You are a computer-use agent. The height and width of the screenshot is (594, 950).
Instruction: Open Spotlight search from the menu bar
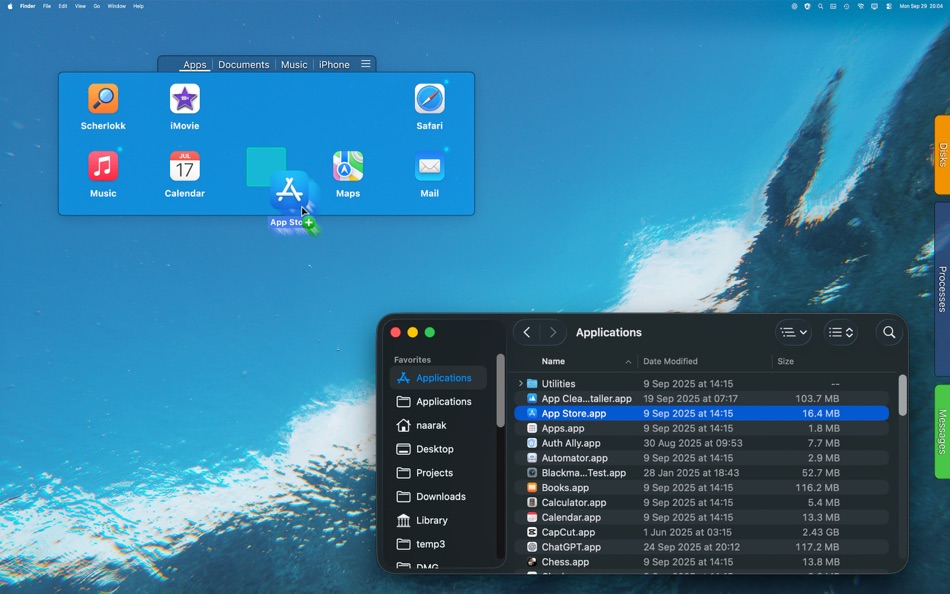click(x=820, y=6)
